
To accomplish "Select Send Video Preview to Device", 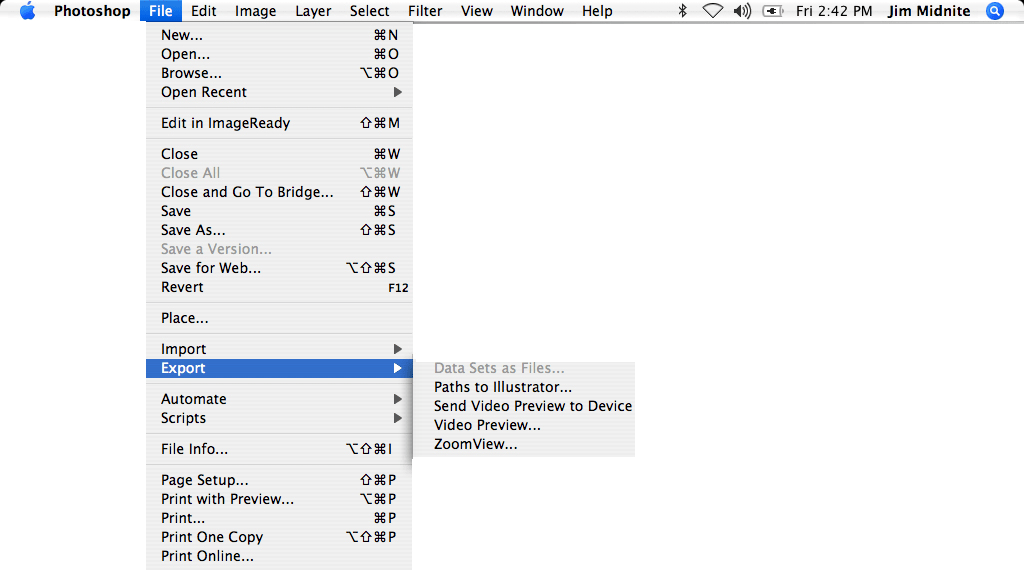I will [x=524, y=406].
